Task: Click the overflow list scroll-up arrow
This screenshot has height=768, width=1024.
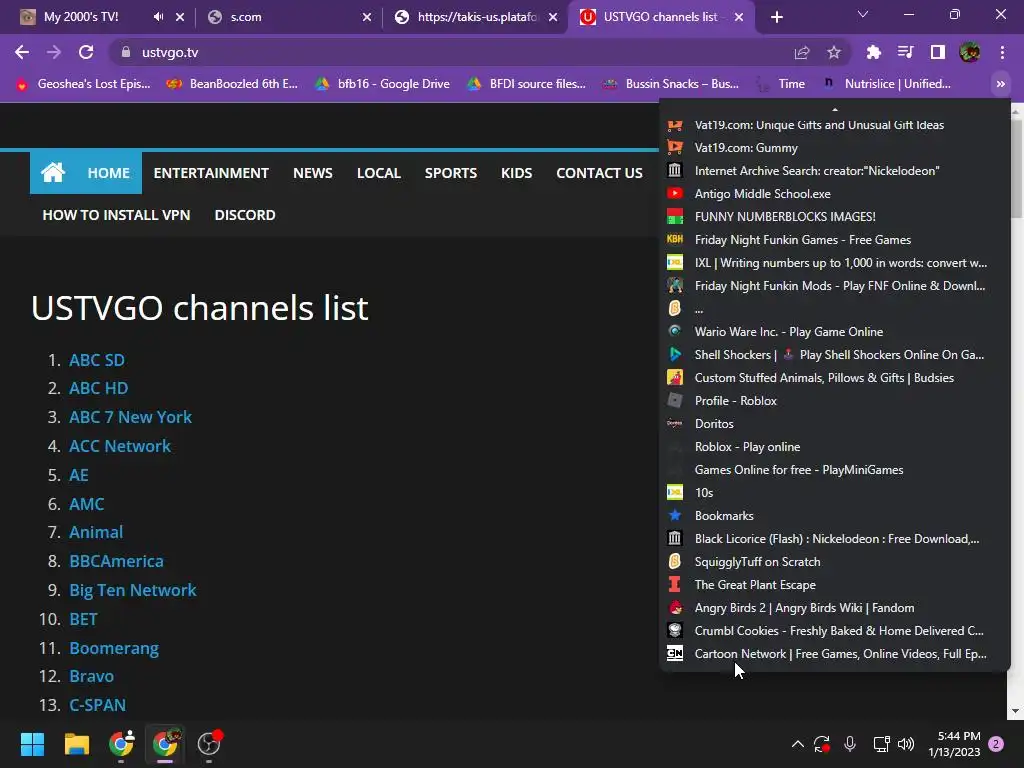Action: click(835, 109)
